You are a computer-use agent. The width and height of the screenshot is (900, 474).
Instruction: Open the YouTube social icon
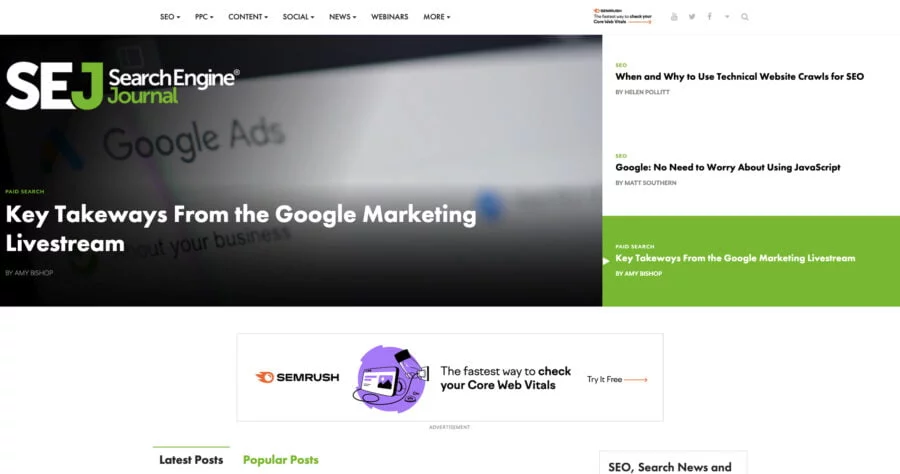(x=674, y=17)
